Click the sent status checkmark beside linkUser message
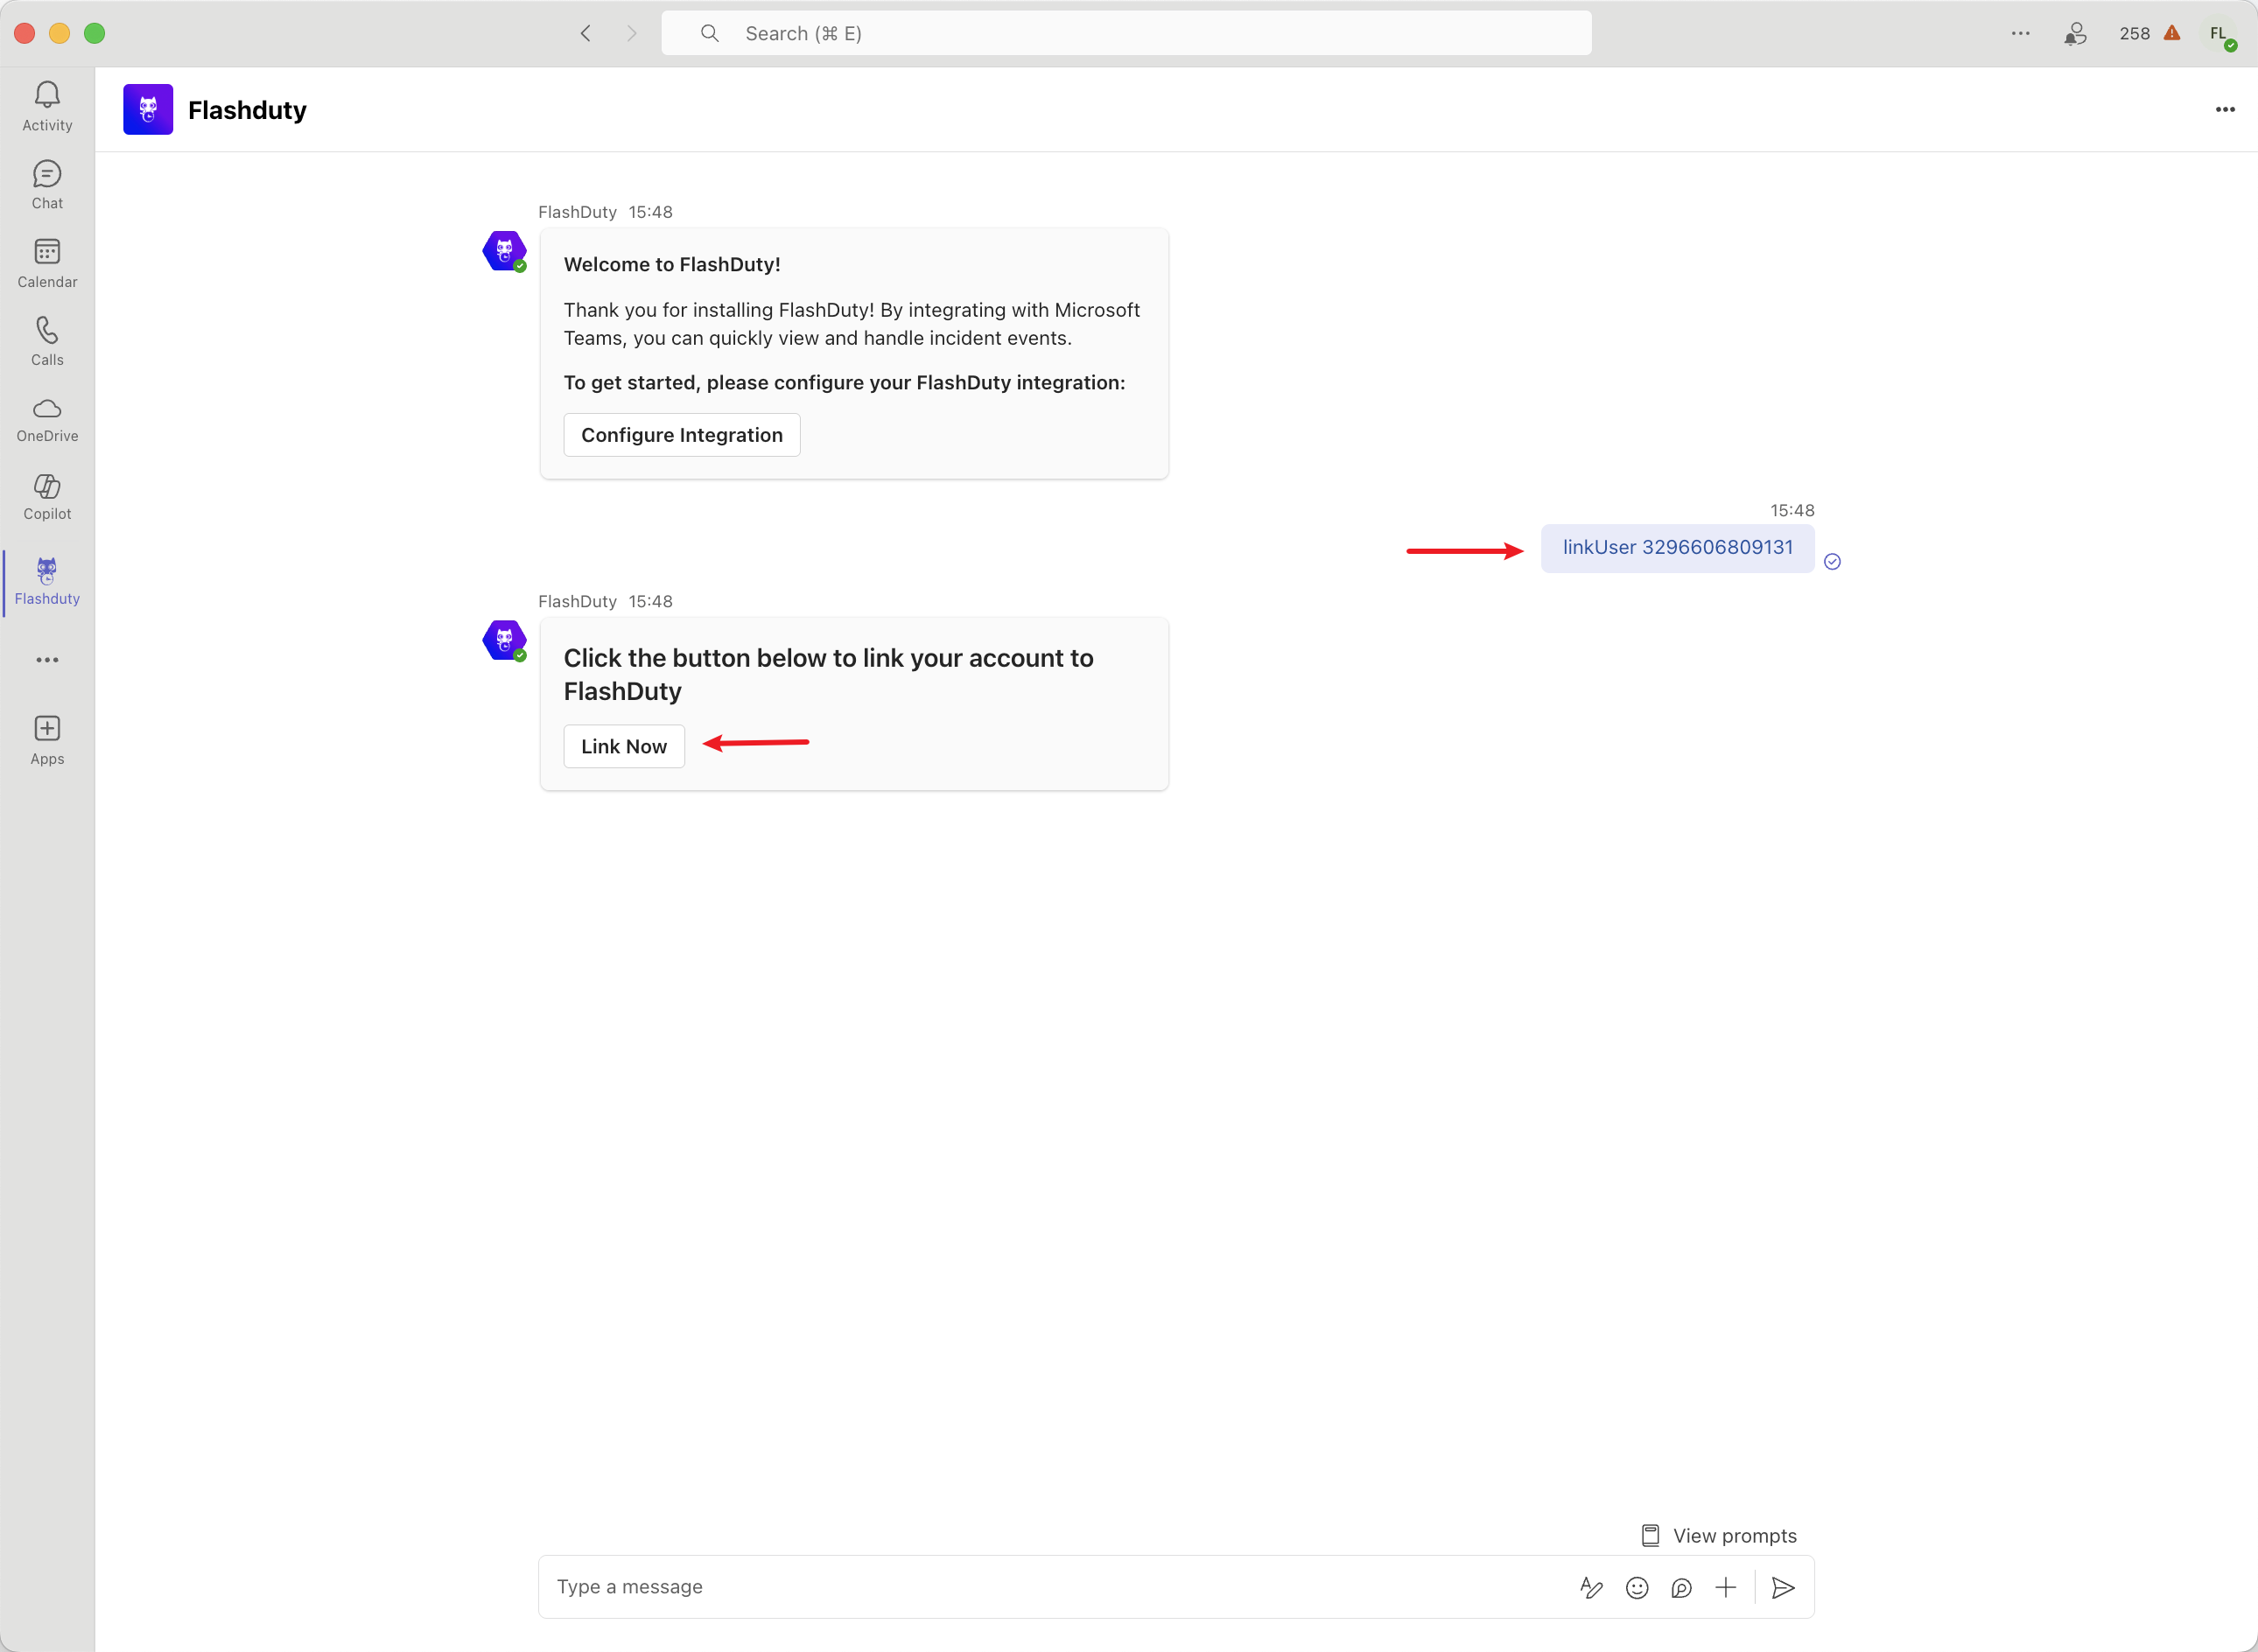 coord(1832,561)
